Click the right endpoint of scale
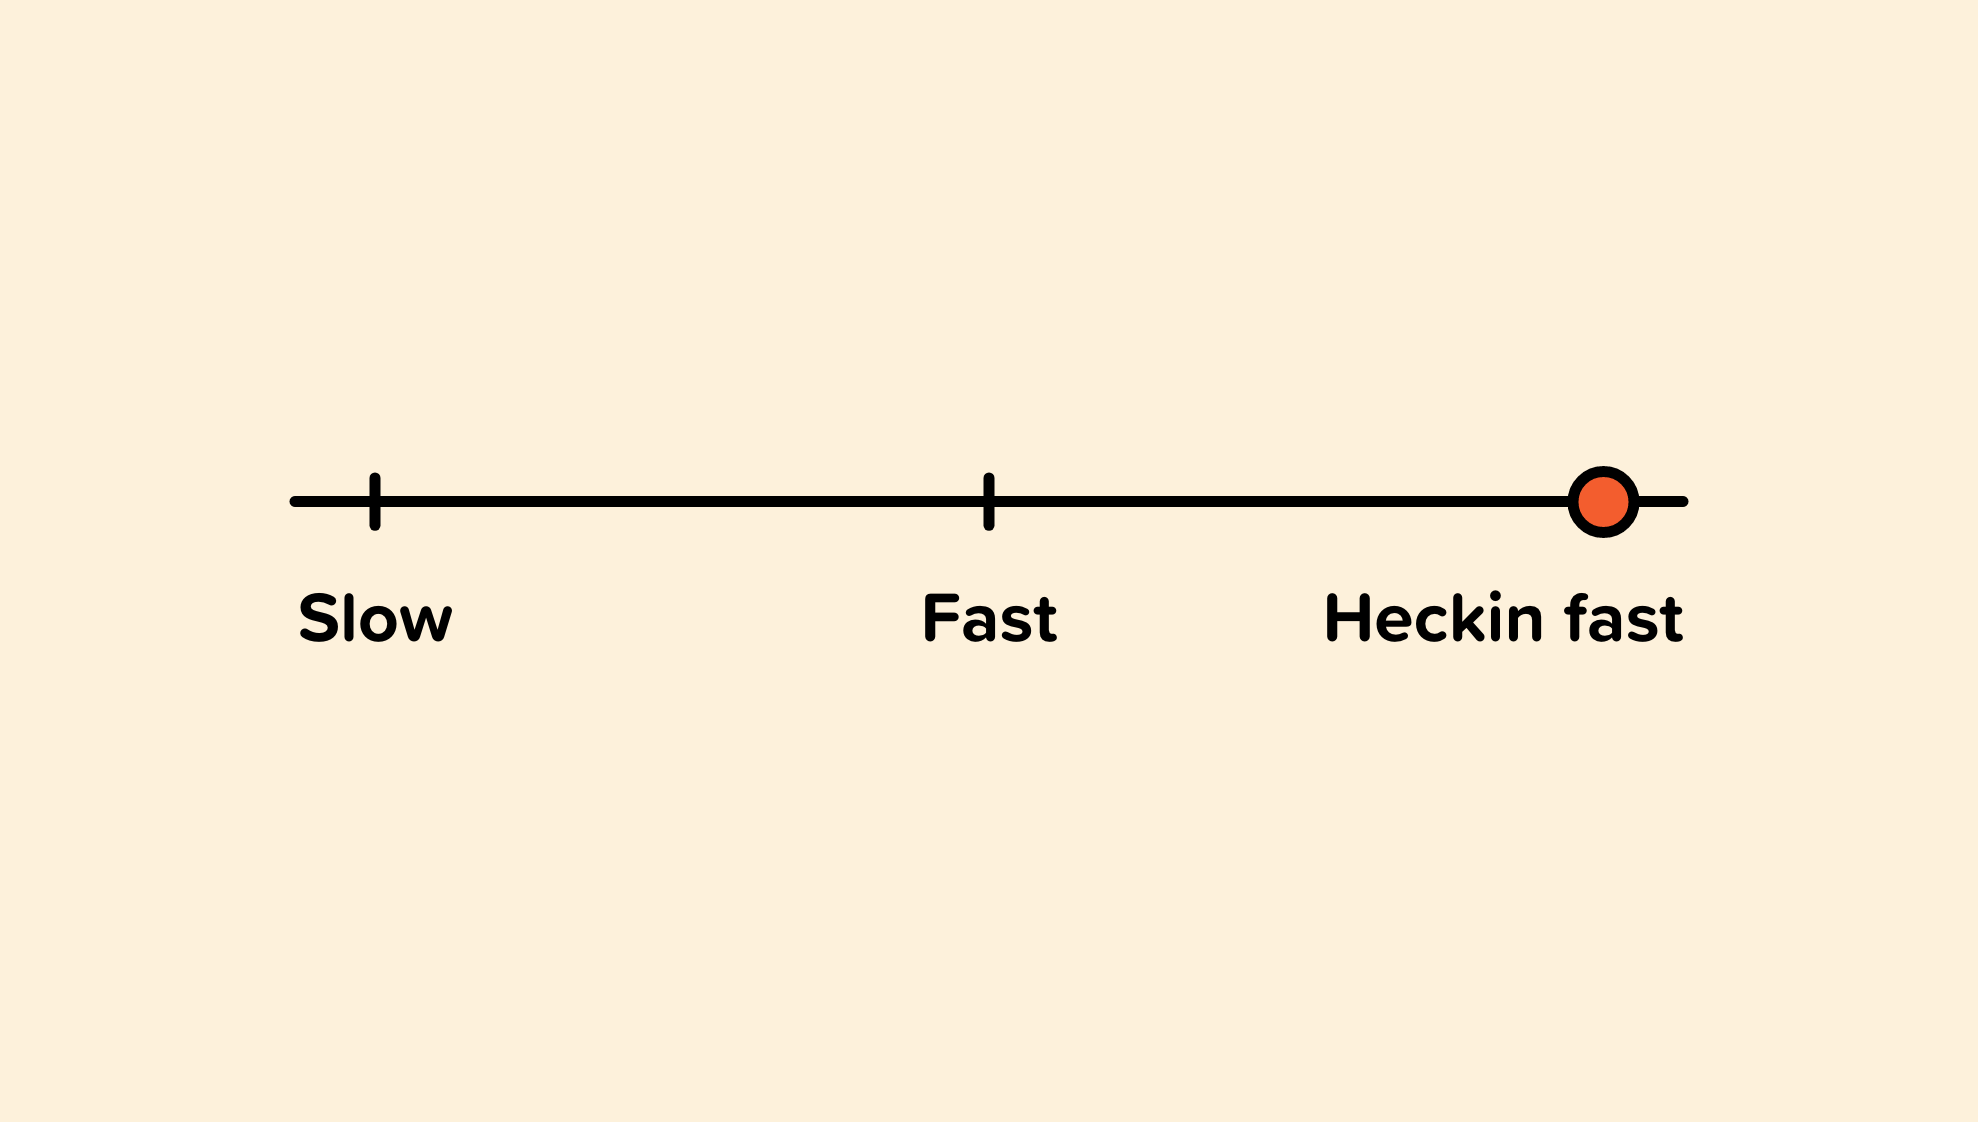 1685,503
